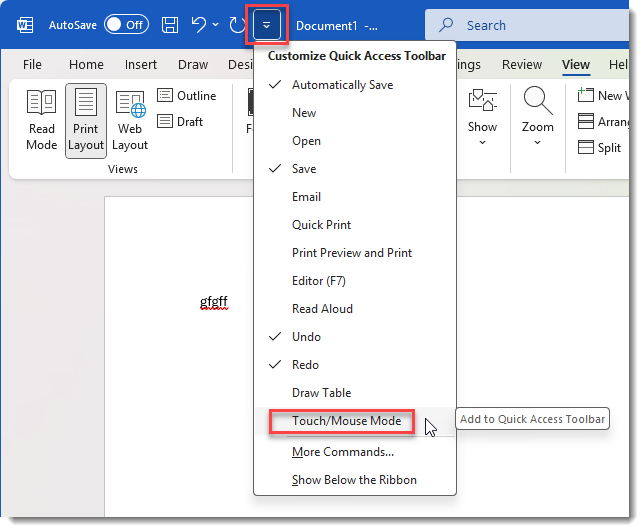Uncheck Automatically Save in the menu
Viewport: 644px width, 532px height.
(x=355, y=85)
